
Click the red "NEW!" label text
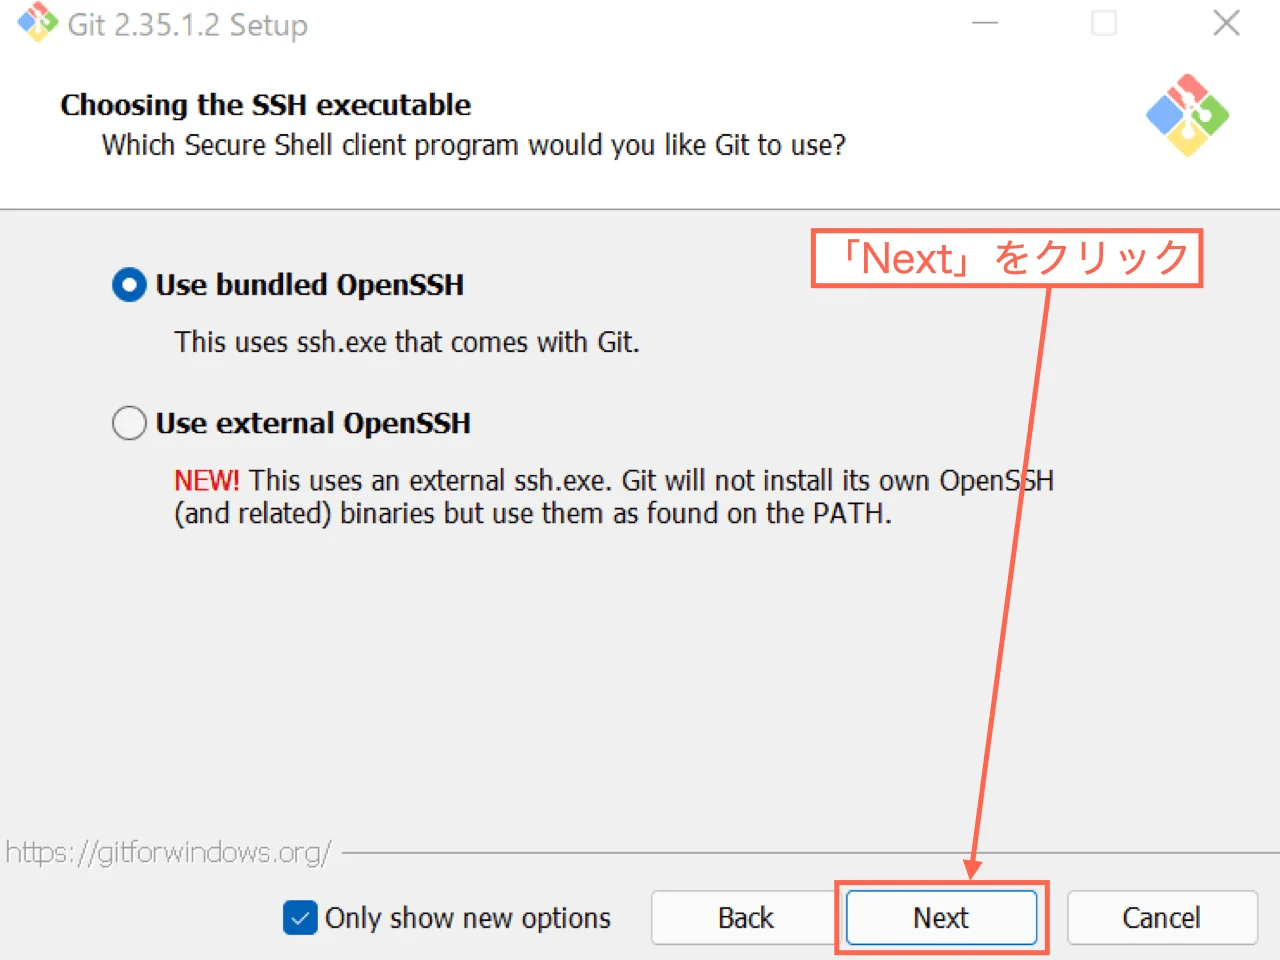205,480
